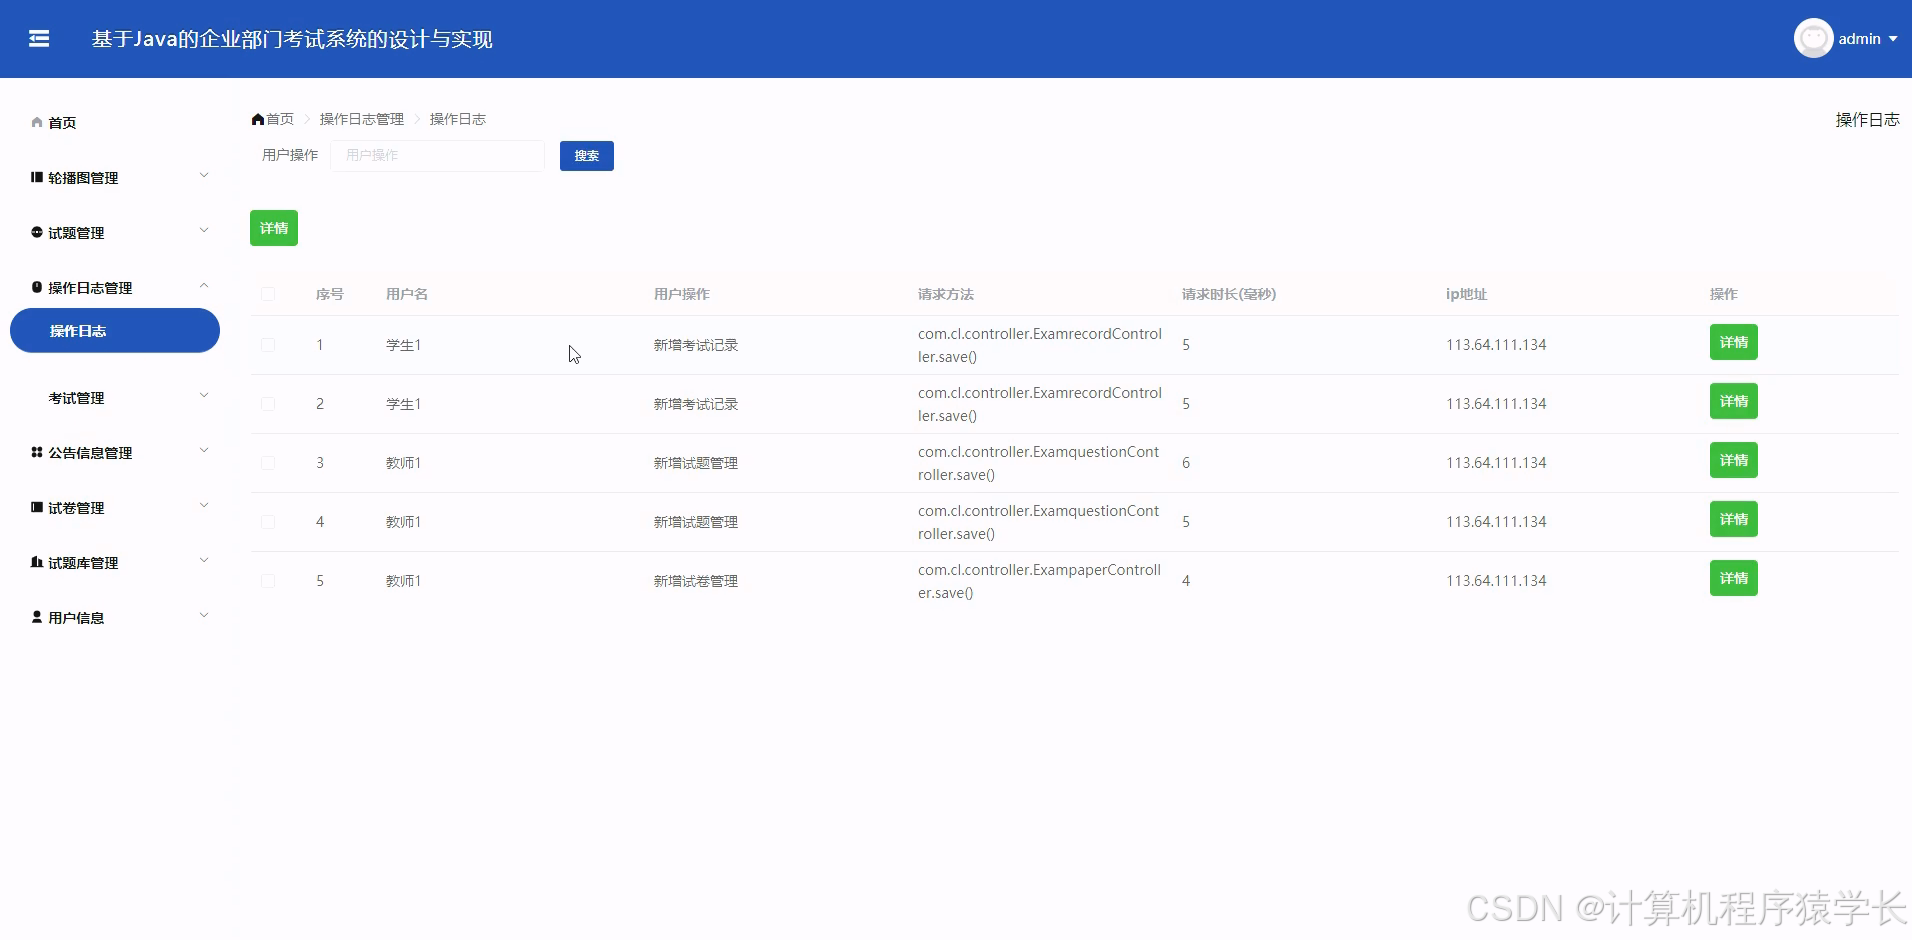Open the admin account dropdown arrow
Image resolution: width=1912 pixels, height=940 pixels.
tap(1895, 39)
